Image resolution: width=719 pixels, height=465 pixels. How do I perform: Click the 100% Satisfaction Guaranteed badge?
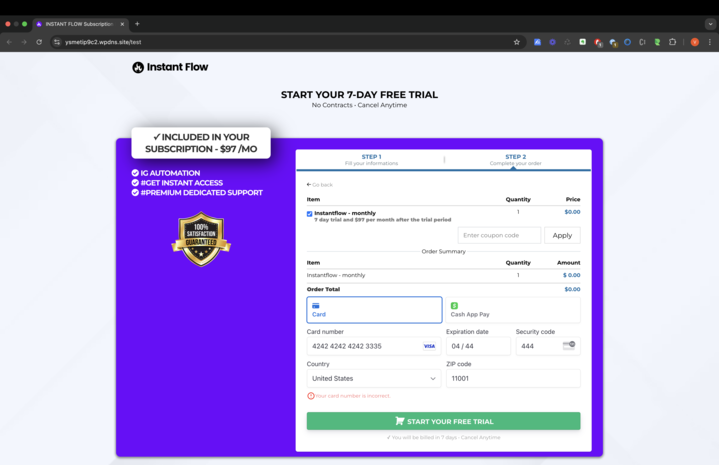[x=201, y=239]
